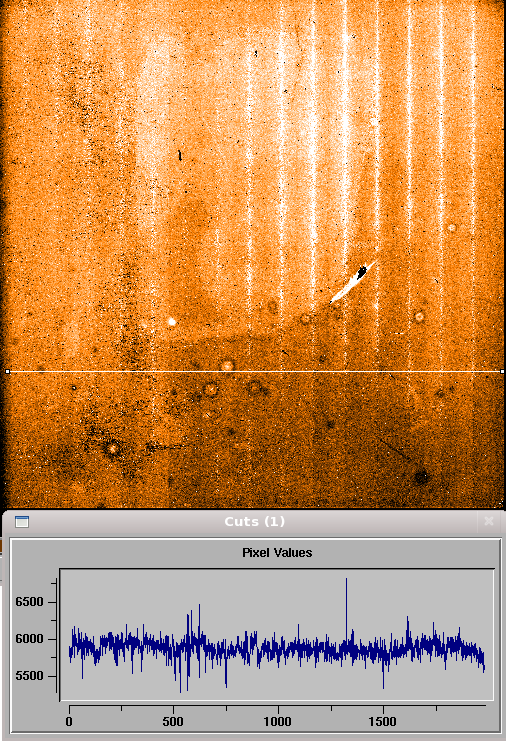Click the 500 label on x-axis
This screenshot has height=741, width=506.
(x=173, y=722)
